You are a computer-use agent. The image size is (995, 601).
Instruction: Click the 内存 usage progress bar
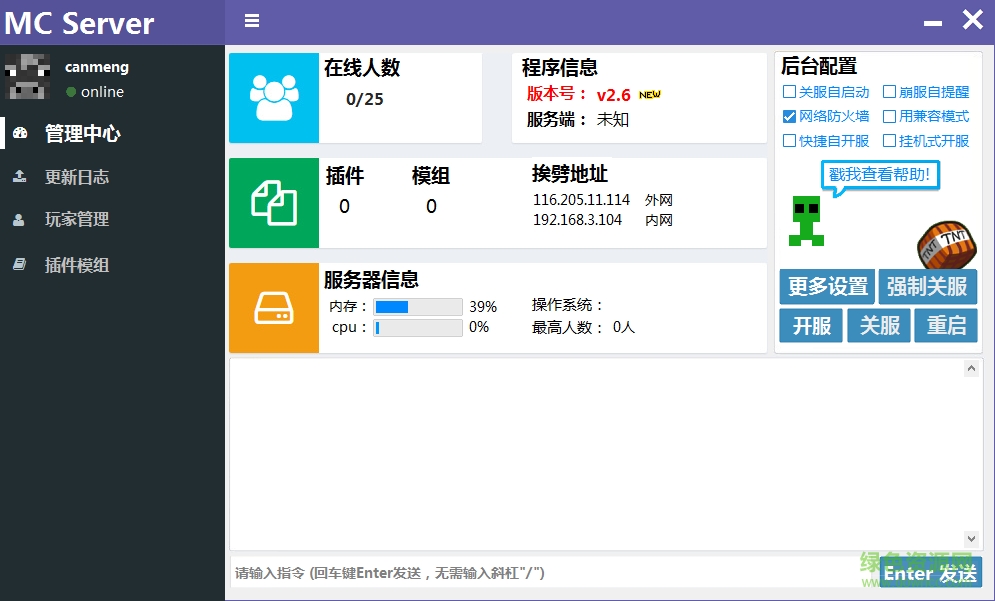(x=418, y=307)
